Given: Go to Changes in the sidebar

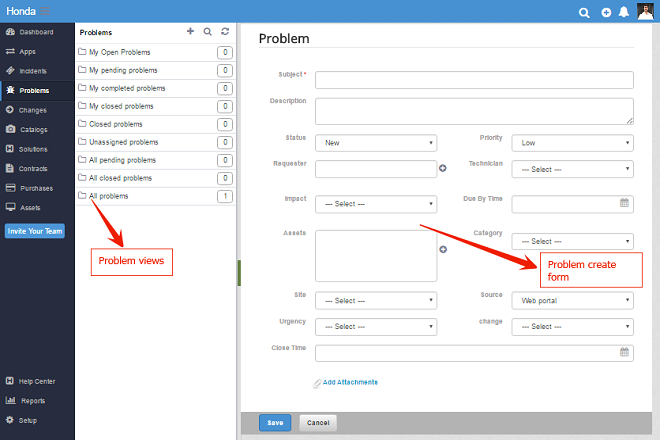Looking at the screenshot, I should 37,110.
